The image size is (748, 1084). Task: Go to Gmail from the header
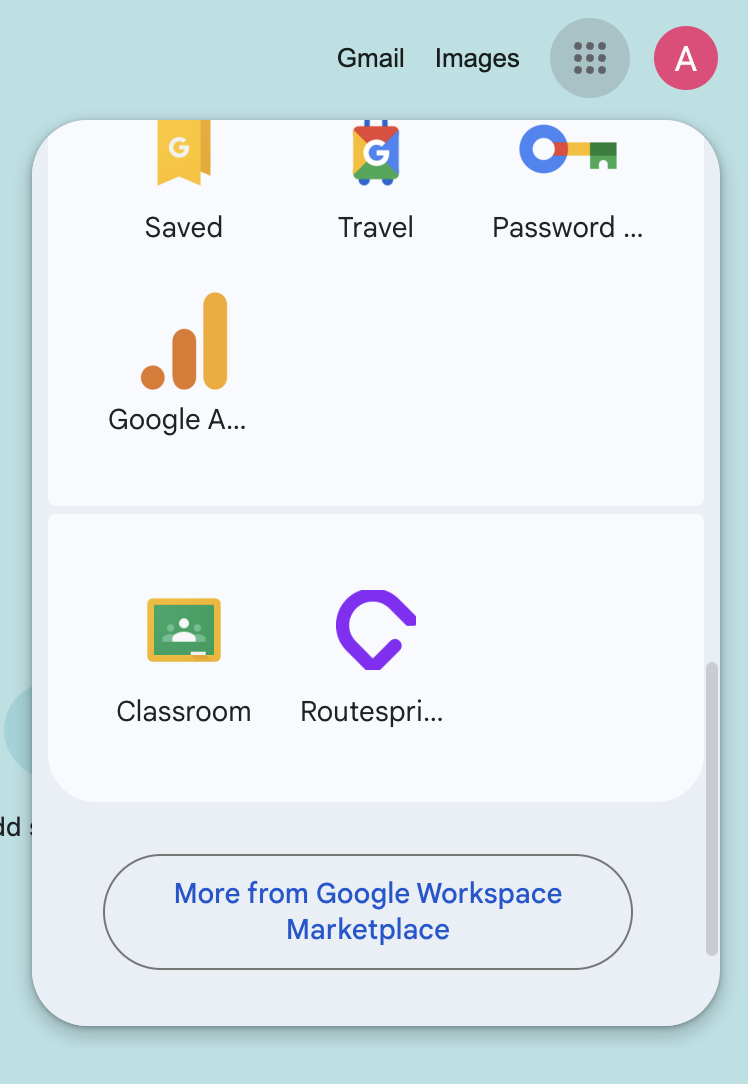coord(371,58)
